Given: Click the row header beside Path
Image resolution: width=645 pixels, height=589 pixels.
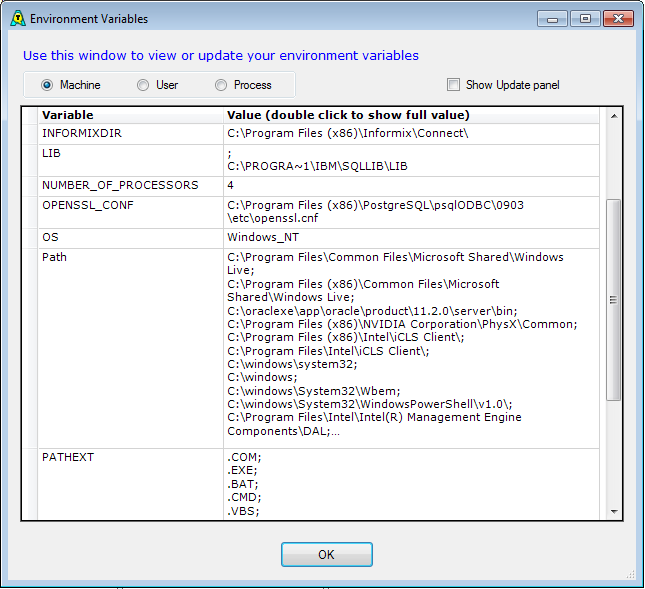Looking at the screenshot, I should coord(30,348).
